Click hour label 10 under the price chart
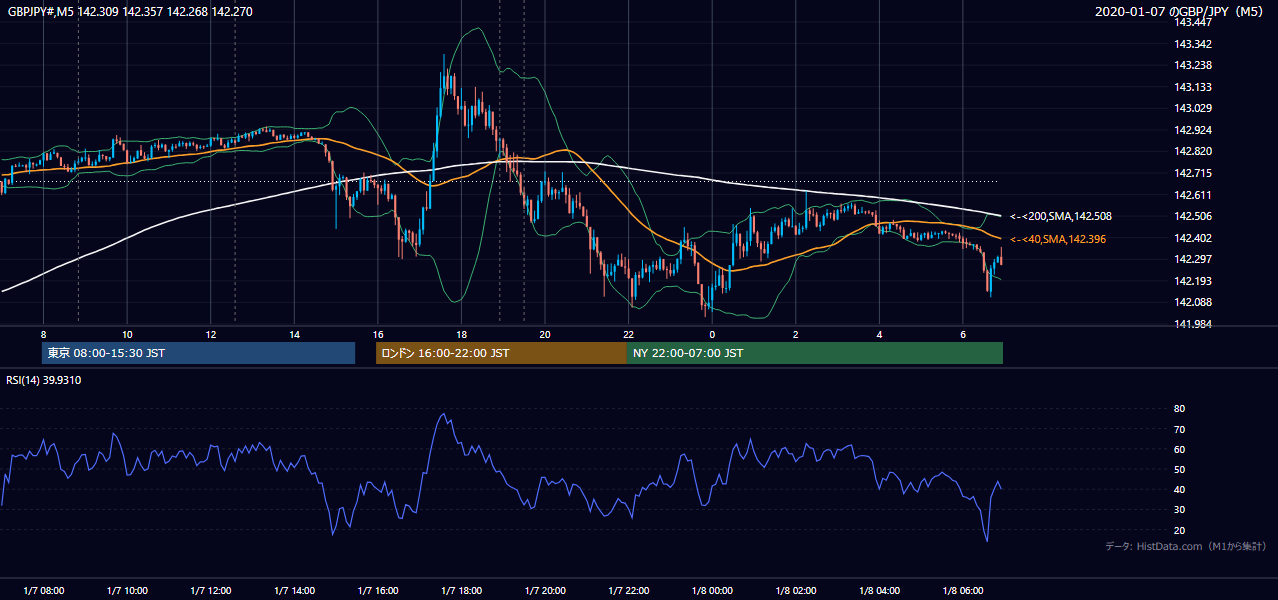The height and width of the screenshot is (600, 1278). [127, 334]
